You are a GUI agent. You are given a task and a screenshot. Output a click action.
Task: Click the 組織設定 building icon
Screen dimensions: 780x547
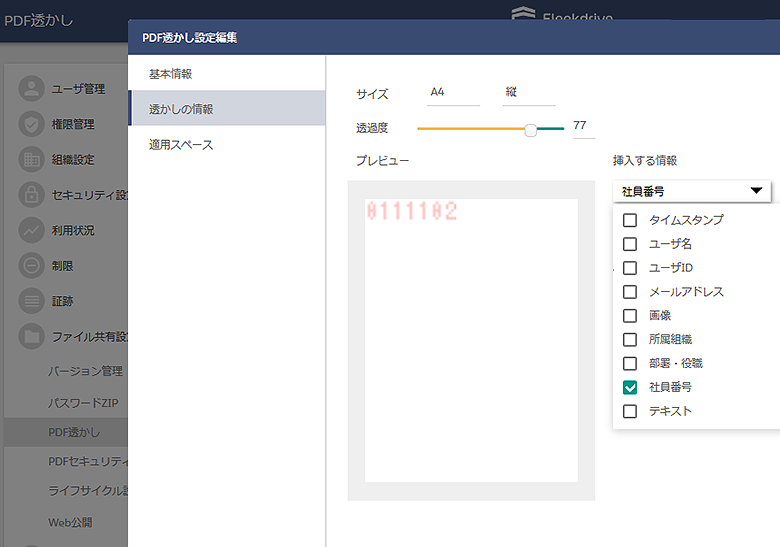(31, 160)
